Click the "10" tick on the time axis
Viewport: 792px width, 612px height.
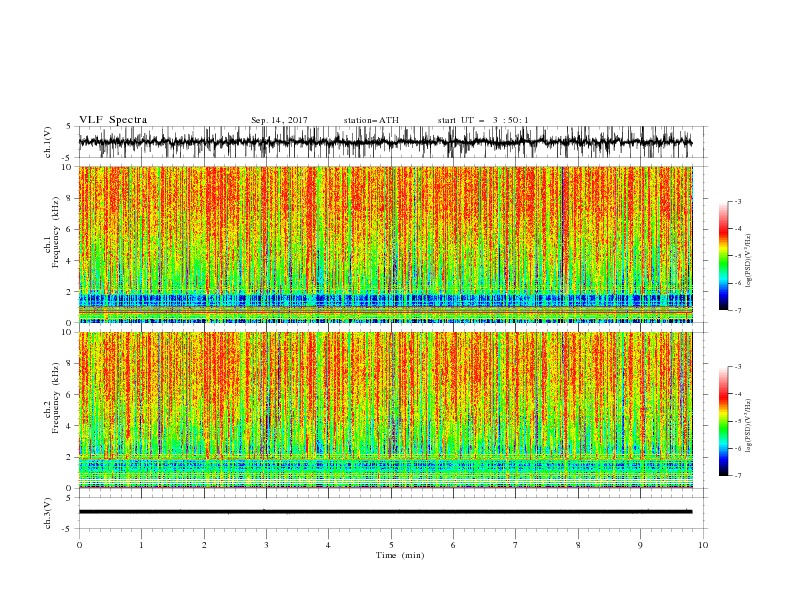703,545
